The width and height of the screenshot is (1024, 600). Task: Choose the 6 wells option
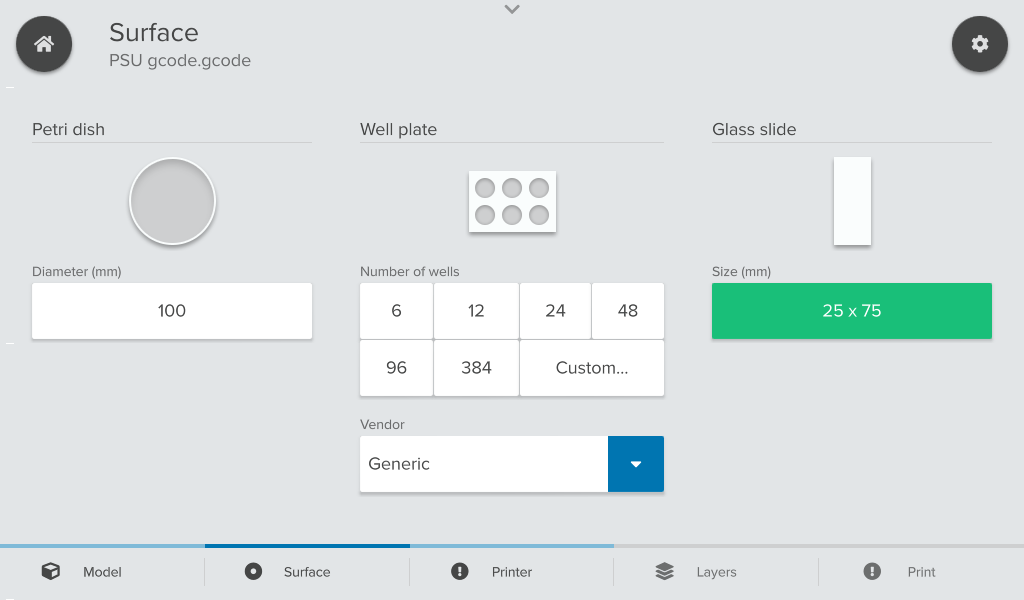(396, 311)
